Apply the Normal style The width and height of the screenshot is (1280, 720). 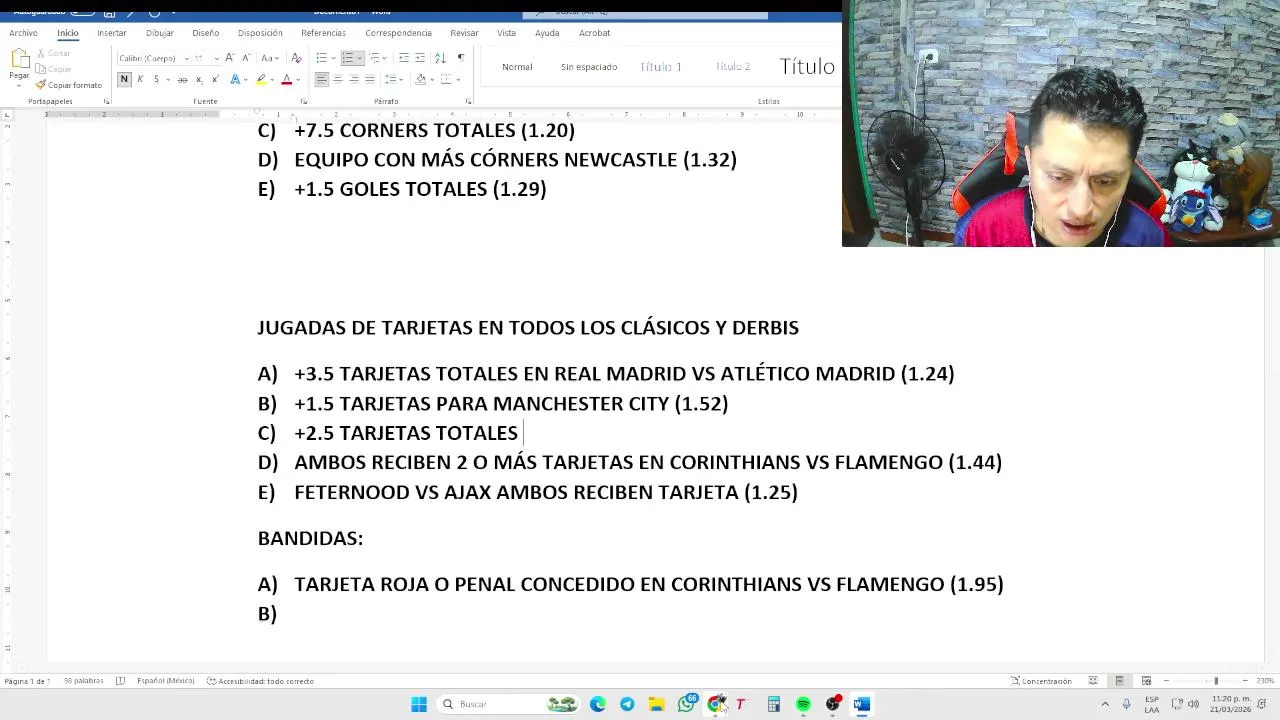pyautogui.click(x=517, y=67)
